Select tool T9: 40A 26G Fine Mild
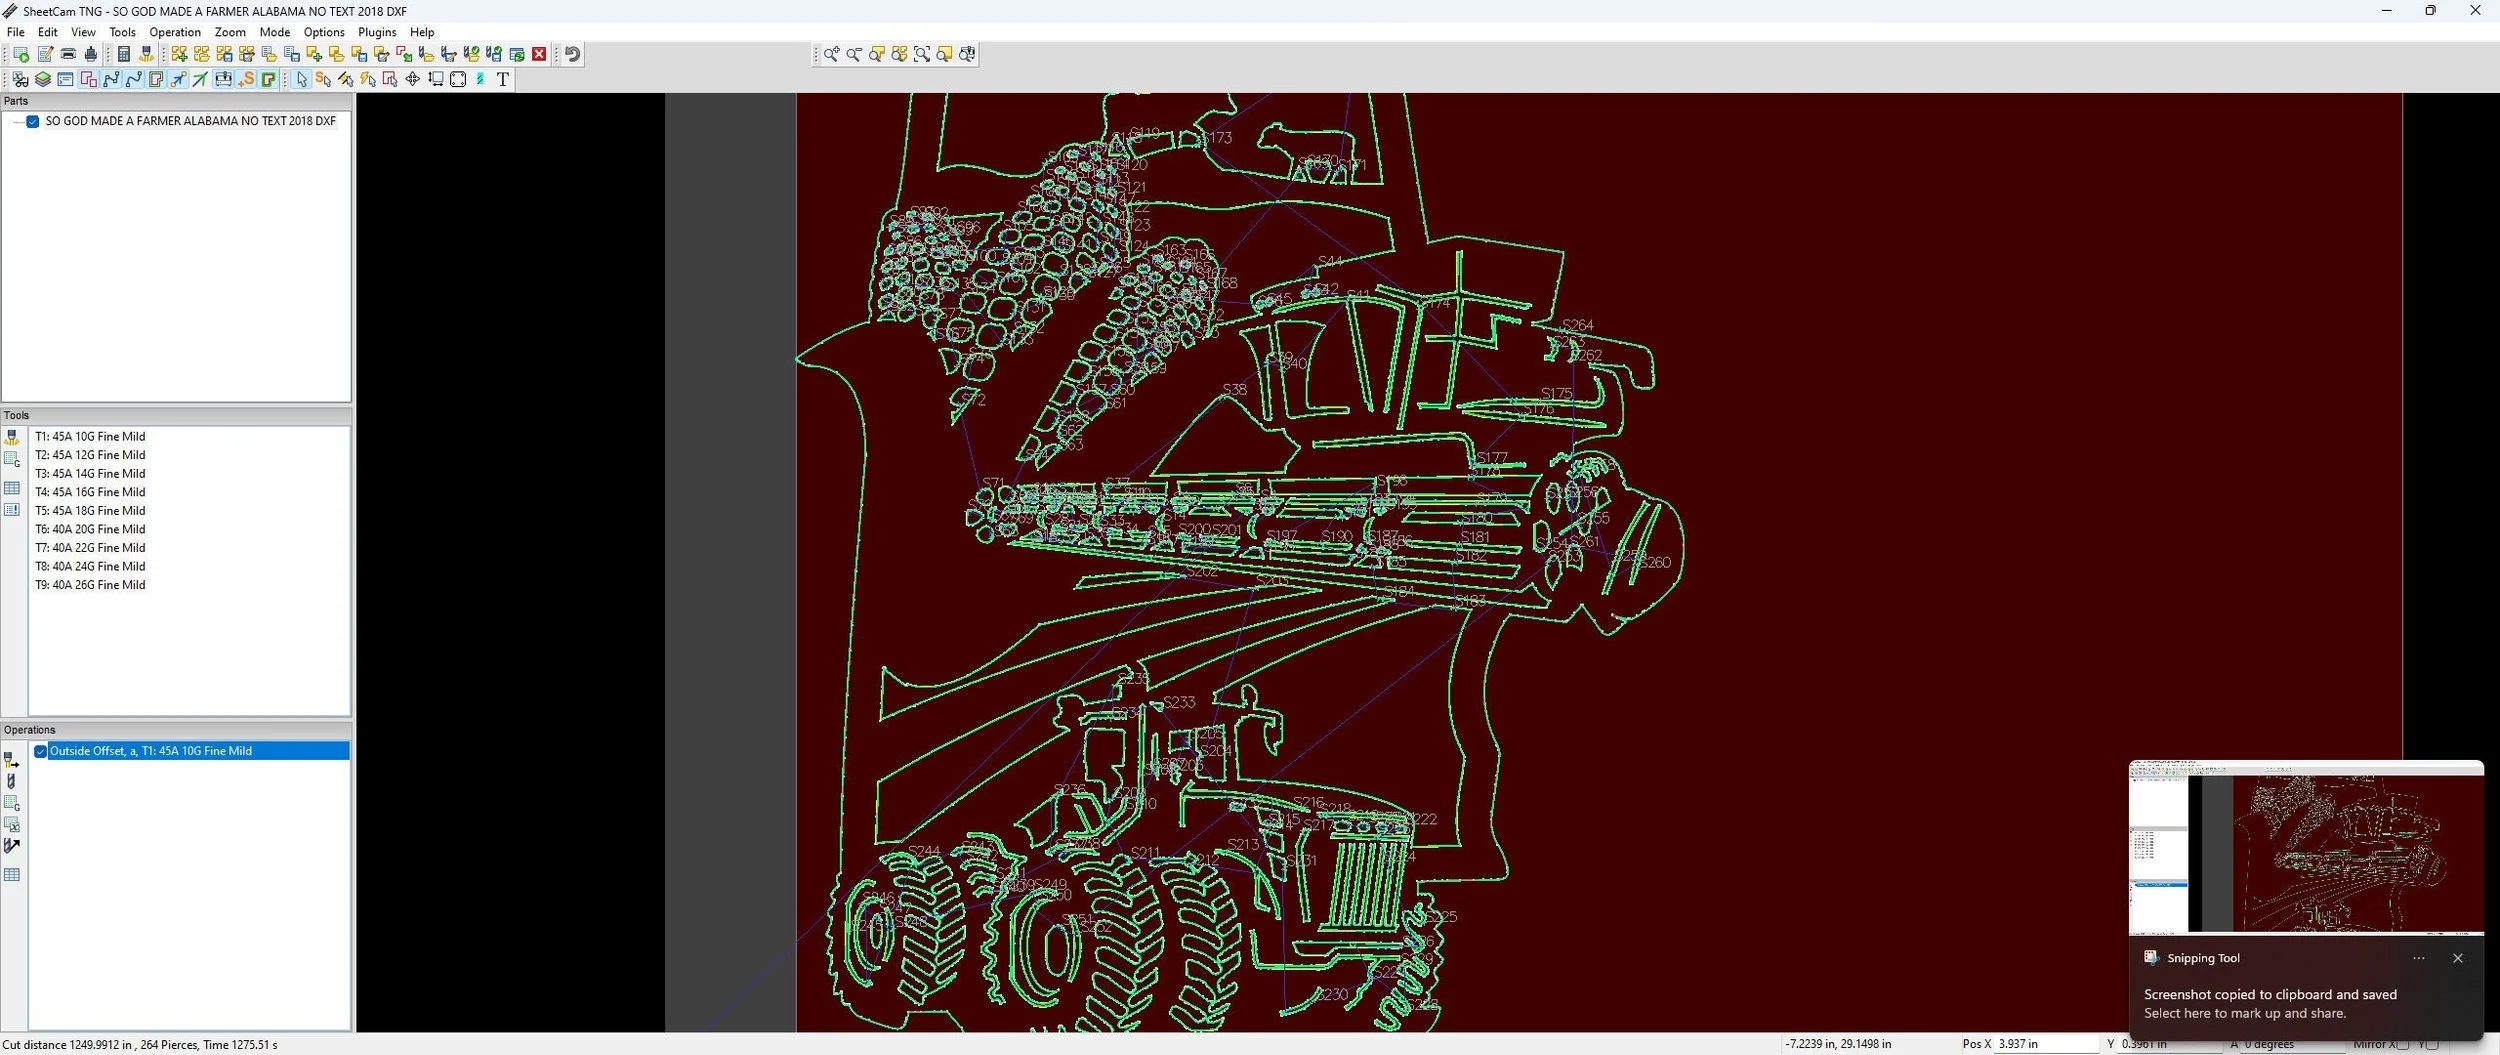2500x1055 pixels. coord(90,585)
